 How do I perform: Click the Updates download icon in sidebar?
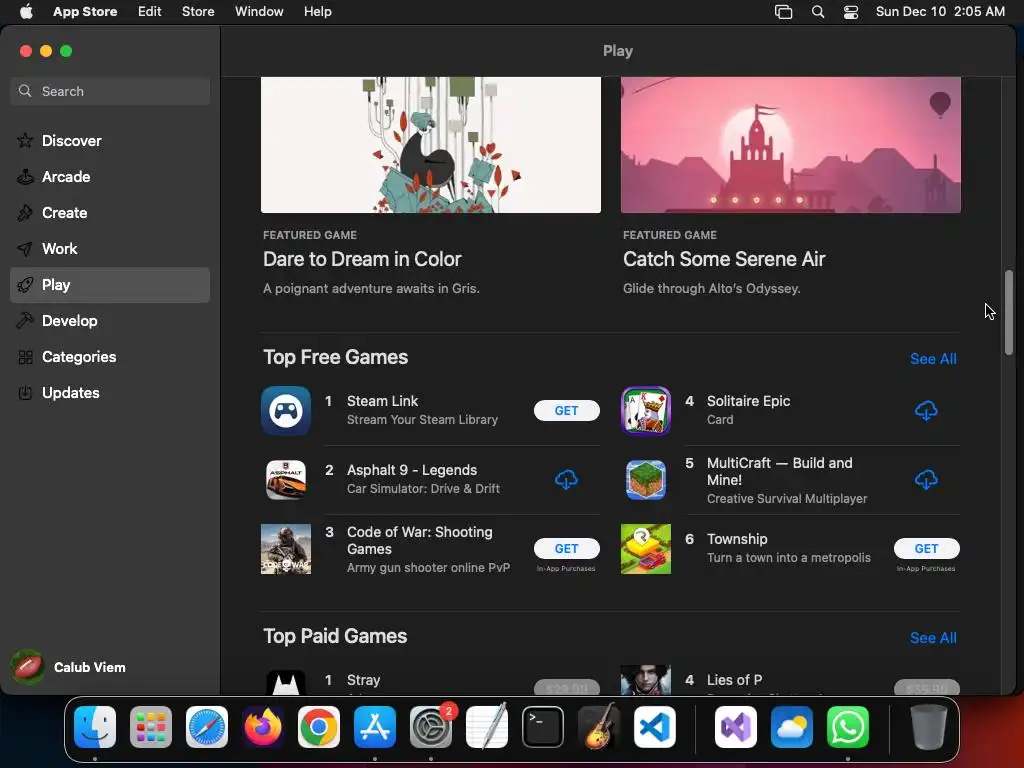tap(25, 392)
